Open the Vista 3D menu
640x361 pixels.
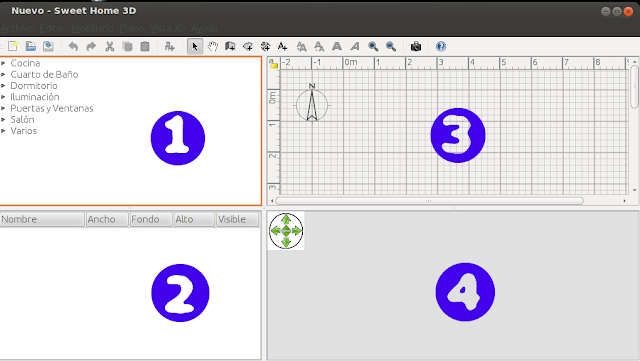(x=167, y=28)
